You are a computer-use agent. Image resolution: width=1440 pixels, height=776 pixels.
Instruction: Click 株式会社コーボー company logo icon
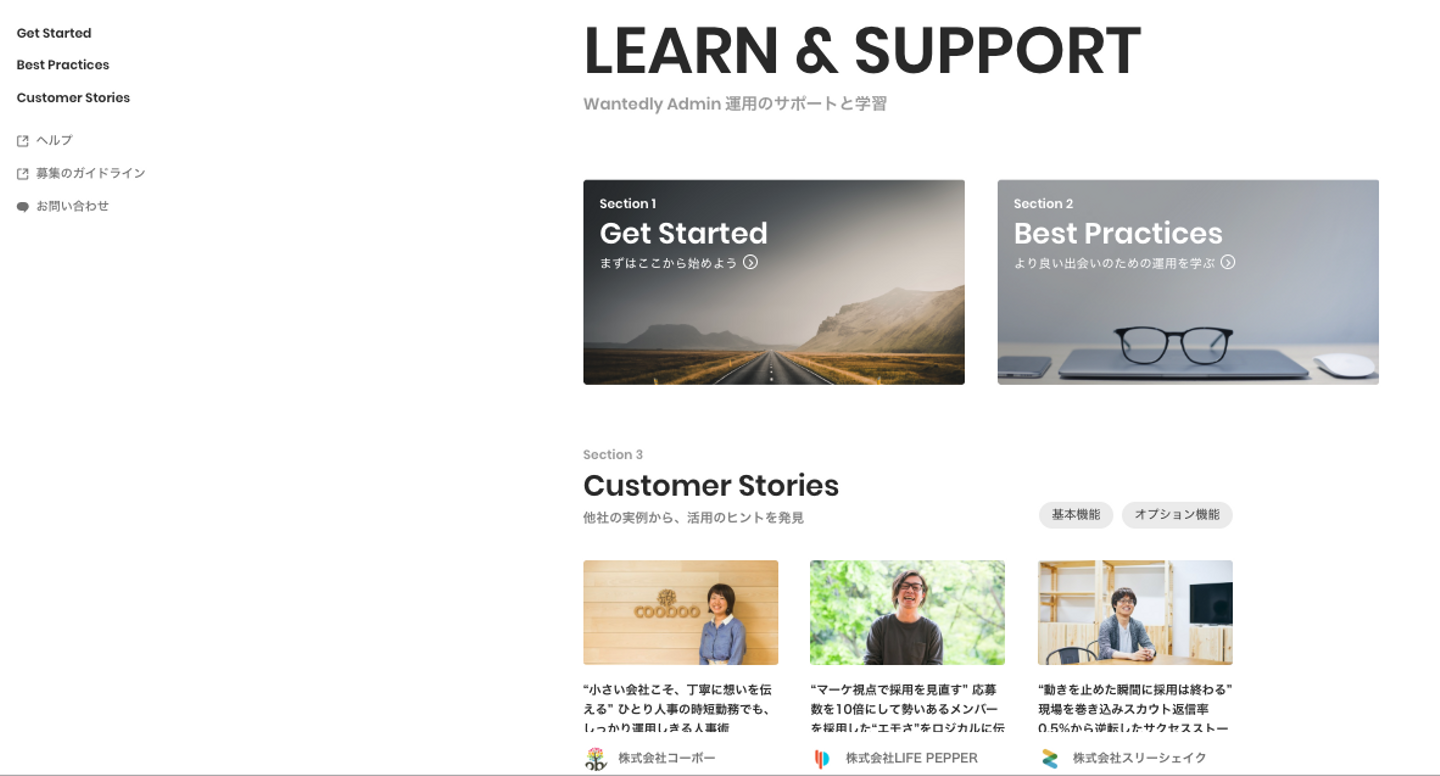click(x=596, y=758)
